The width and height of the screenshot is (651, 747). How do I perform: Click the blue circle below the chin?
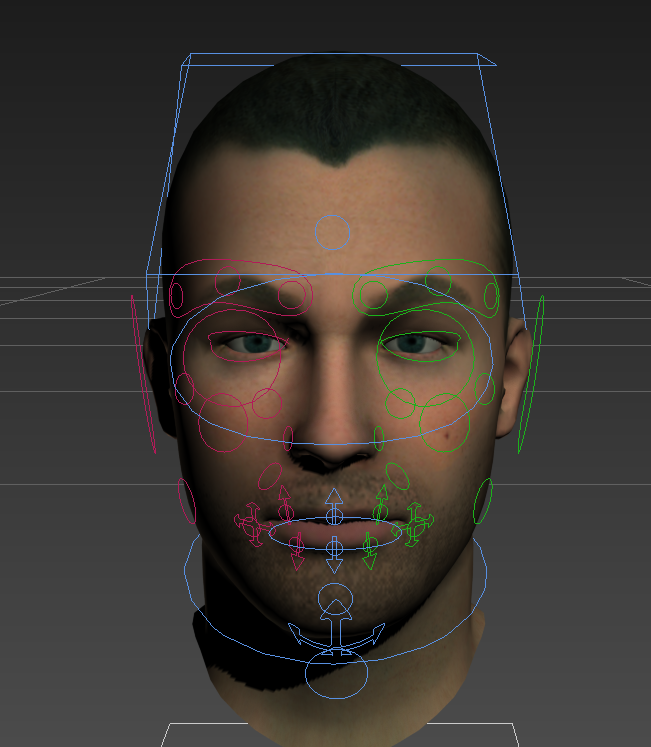pos(337,675)
